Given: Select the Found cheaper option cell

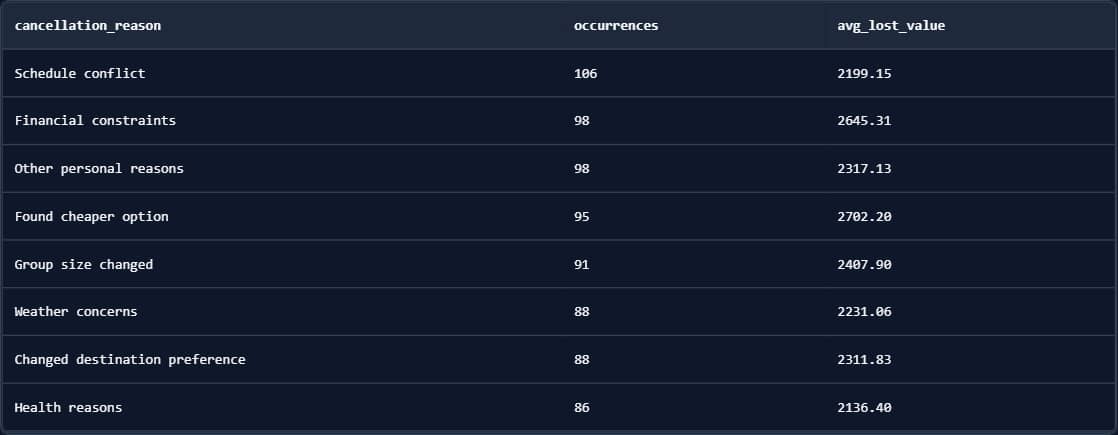Looking at the screenshot, I should pos(91,216).
